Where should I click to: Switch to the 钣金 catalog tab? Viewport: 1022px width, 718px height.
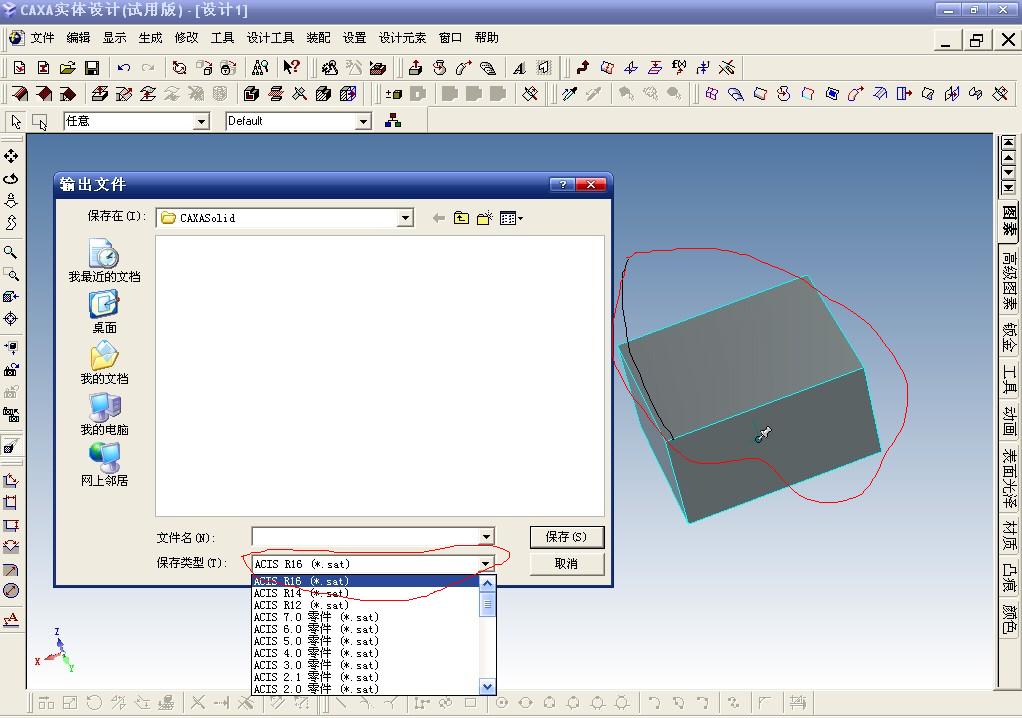coord(1008,337)
